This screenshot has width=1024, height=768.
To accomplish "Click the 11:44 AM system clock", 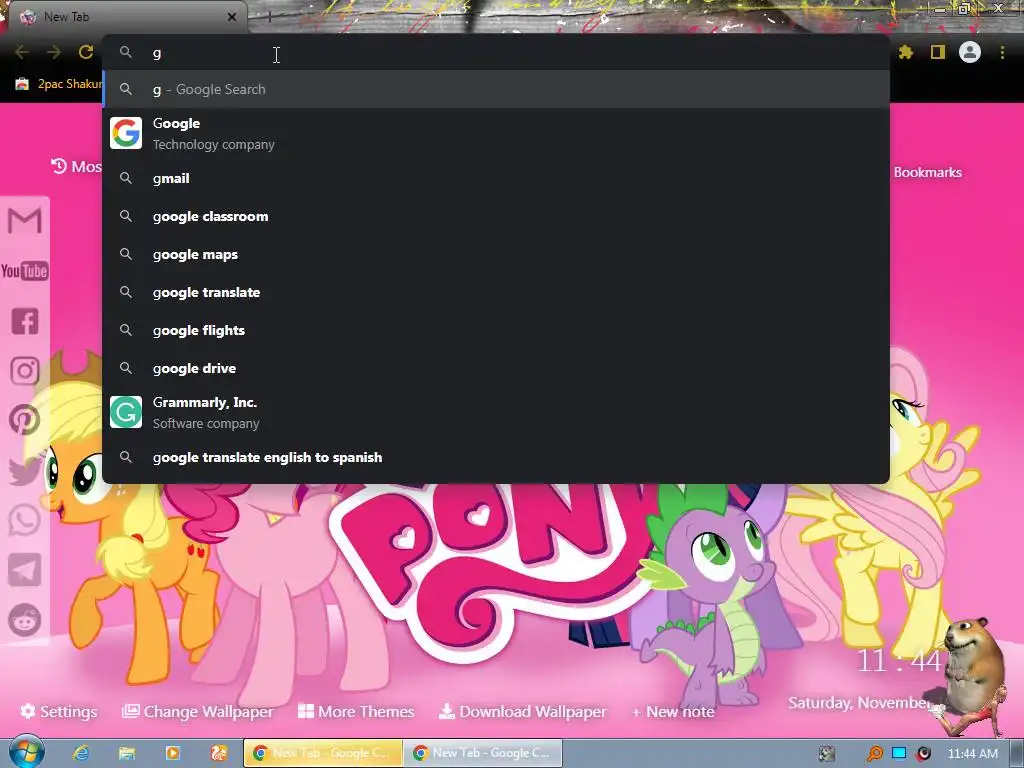I will point(972,754).
